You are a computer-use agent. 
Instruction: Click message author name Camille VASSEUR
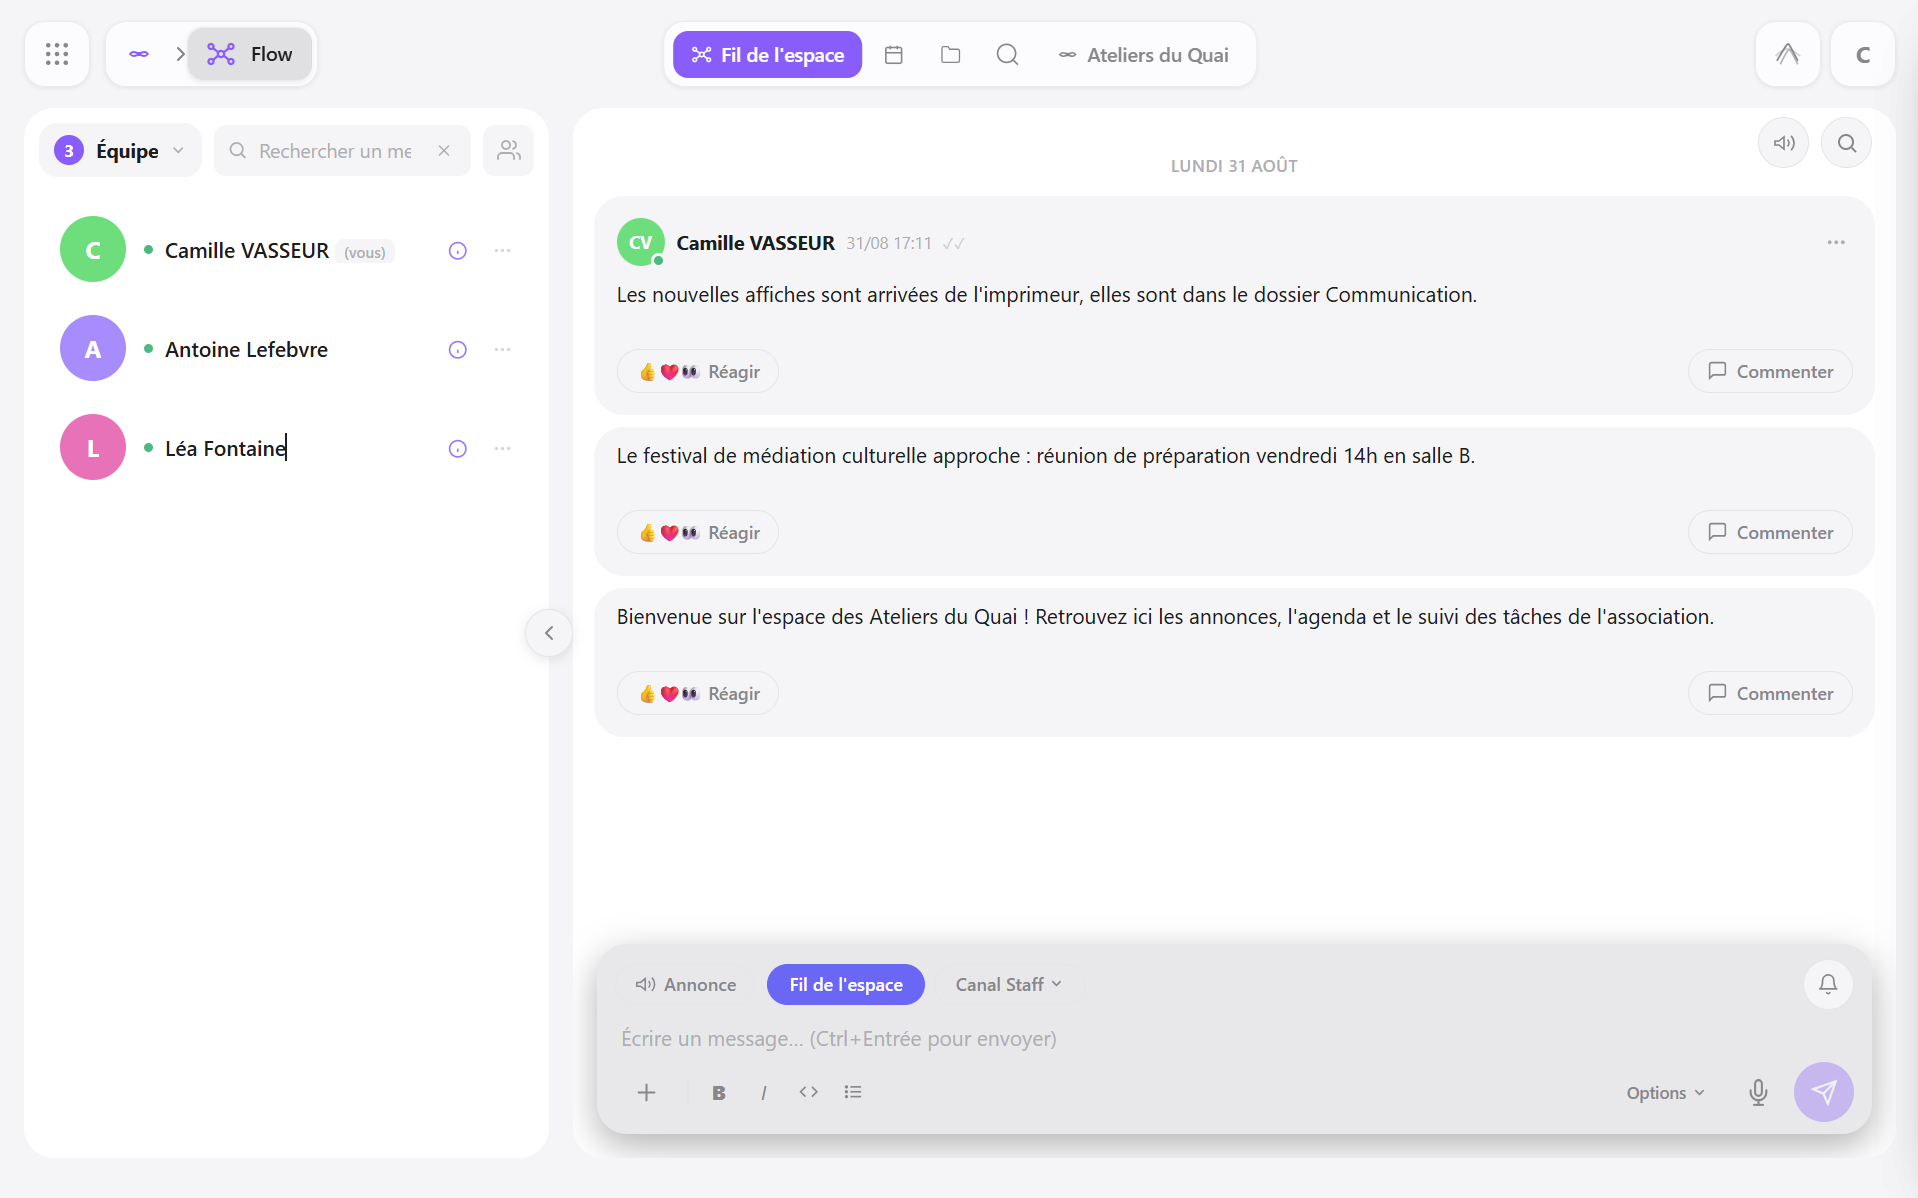[x=756, y=243]
